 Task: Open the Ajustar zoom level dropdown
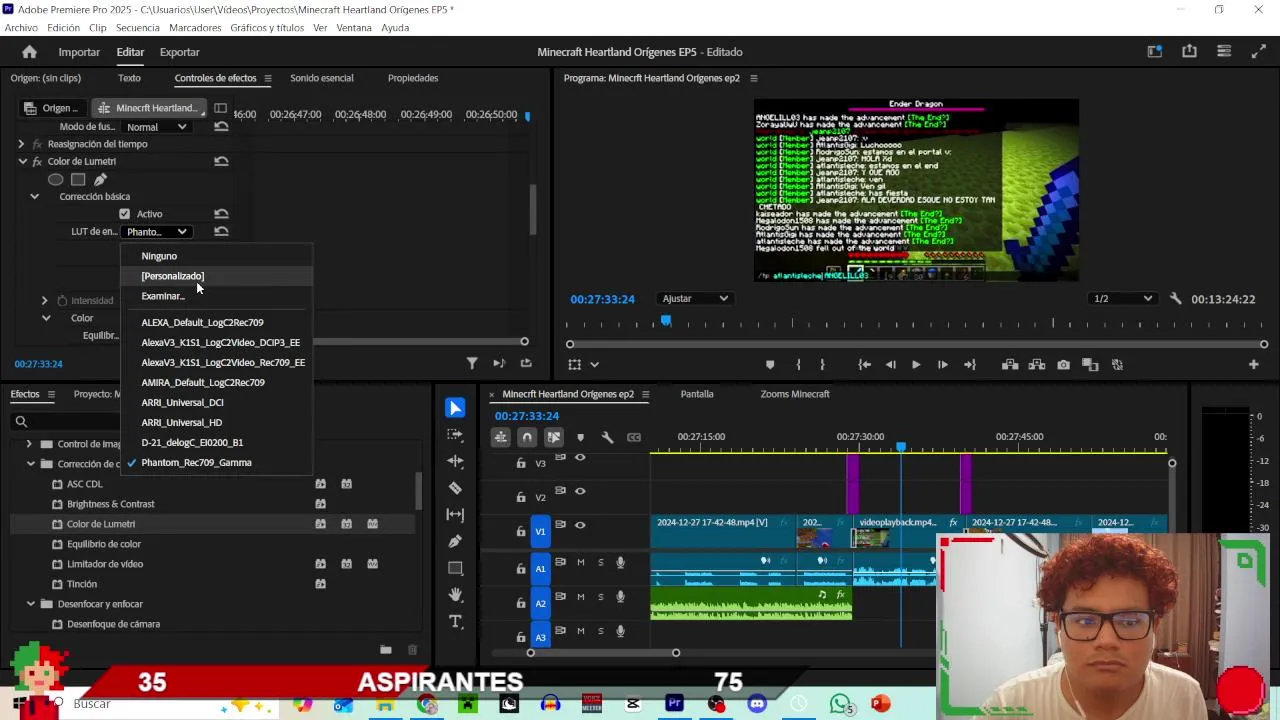click(x=695, y=299)
